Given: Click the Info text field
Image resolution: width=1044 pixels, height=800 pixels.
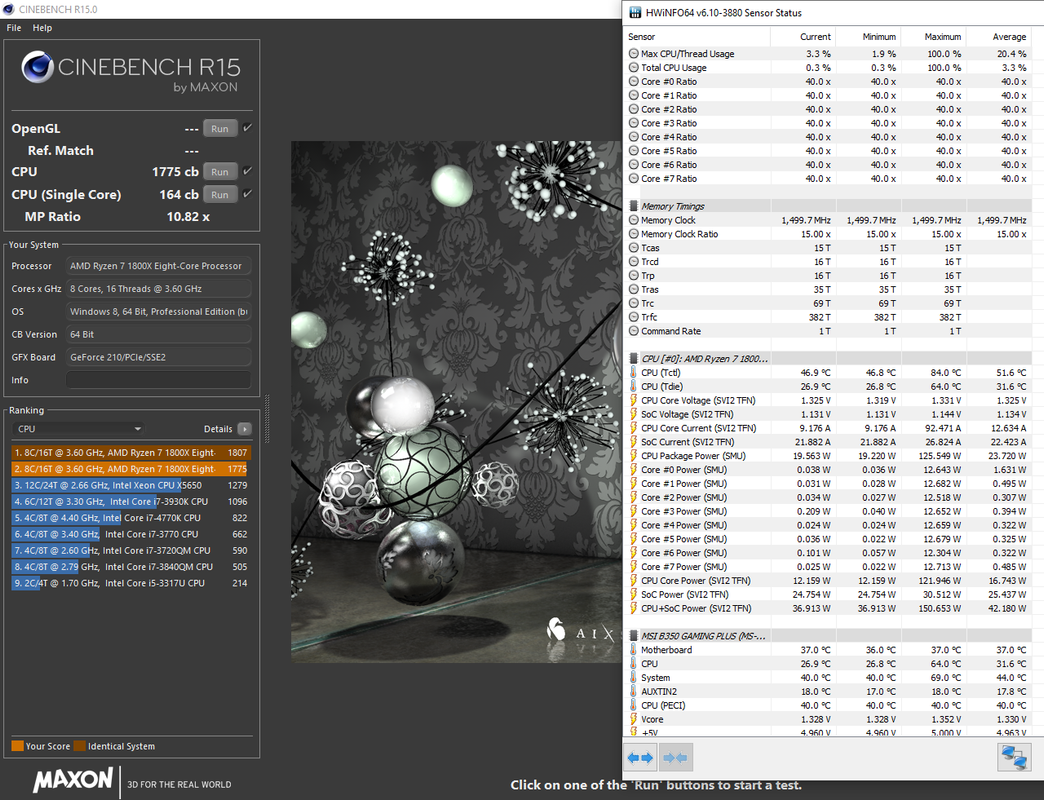Looking at the screenshot, I should pos(158,380).
